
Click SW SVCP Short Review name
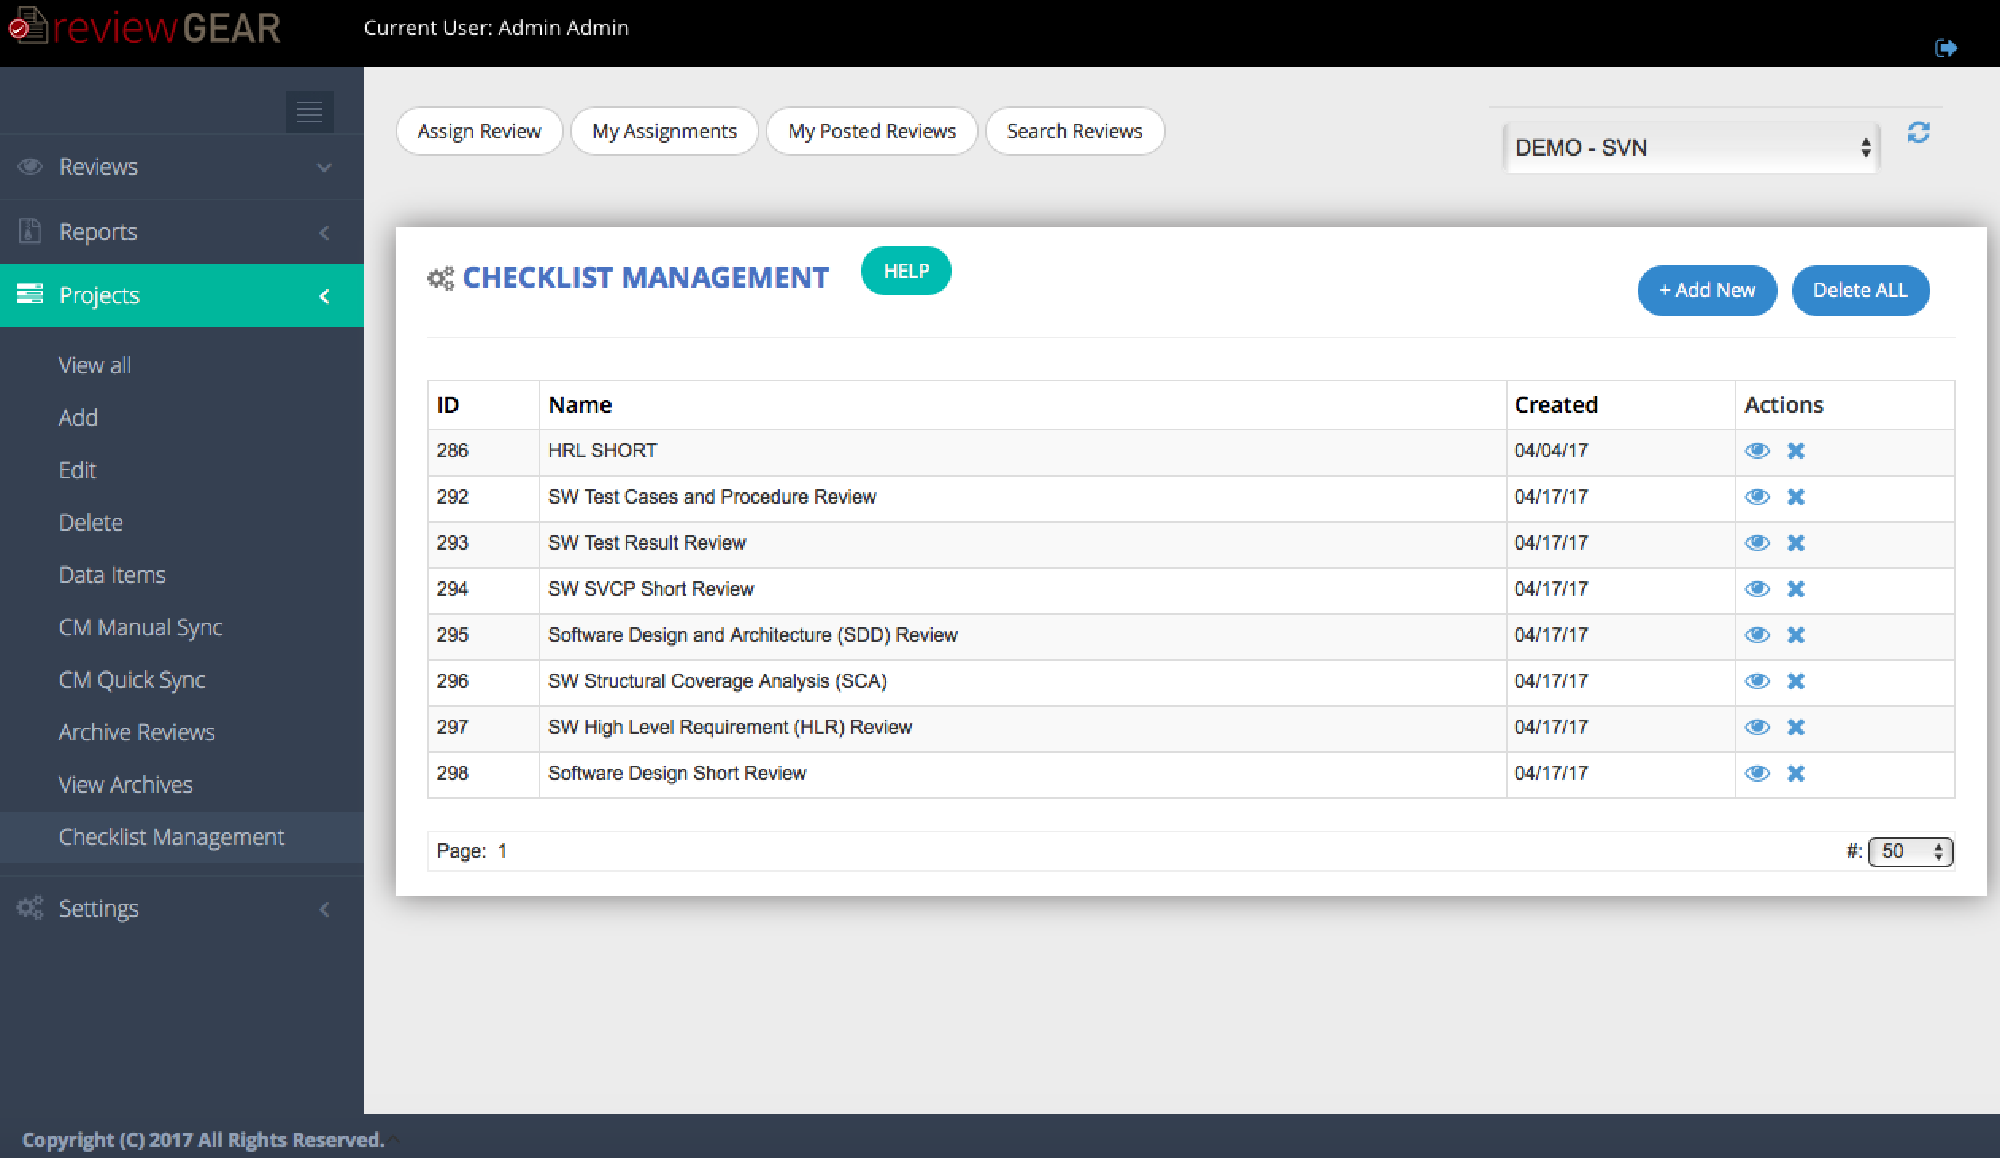point(651,589)
